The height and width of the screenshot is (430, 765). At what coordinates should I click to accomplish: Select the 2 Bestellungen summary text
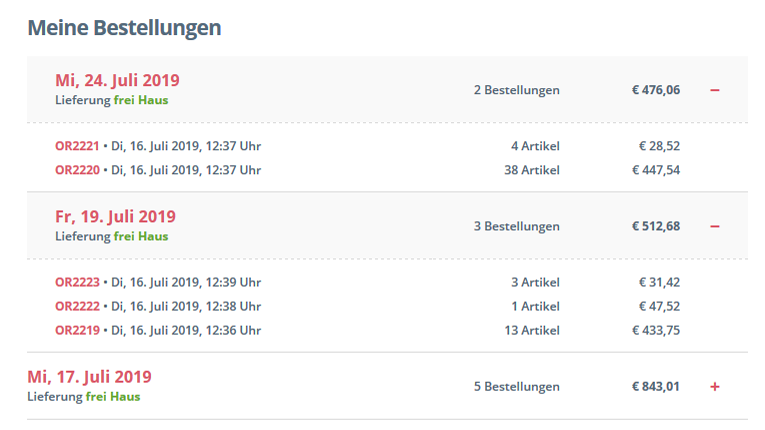517,90
